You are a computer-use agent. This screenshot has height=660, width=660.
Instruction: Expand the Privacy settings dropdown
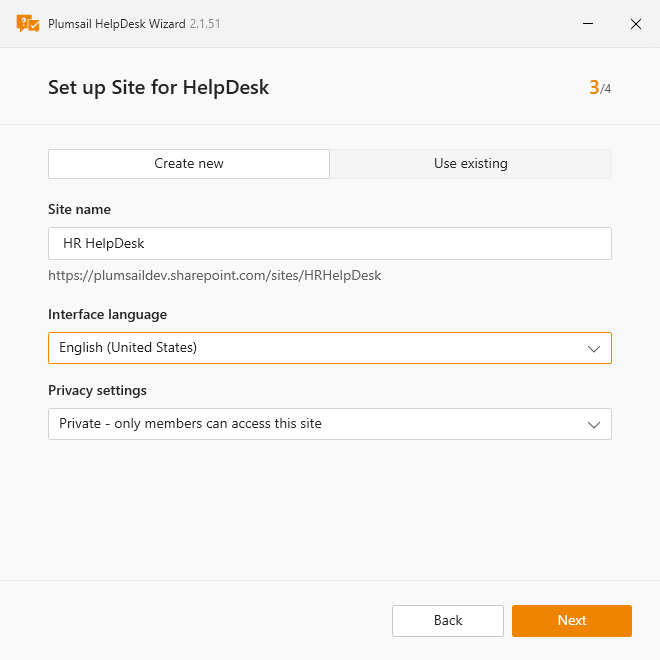pos(330,424)
